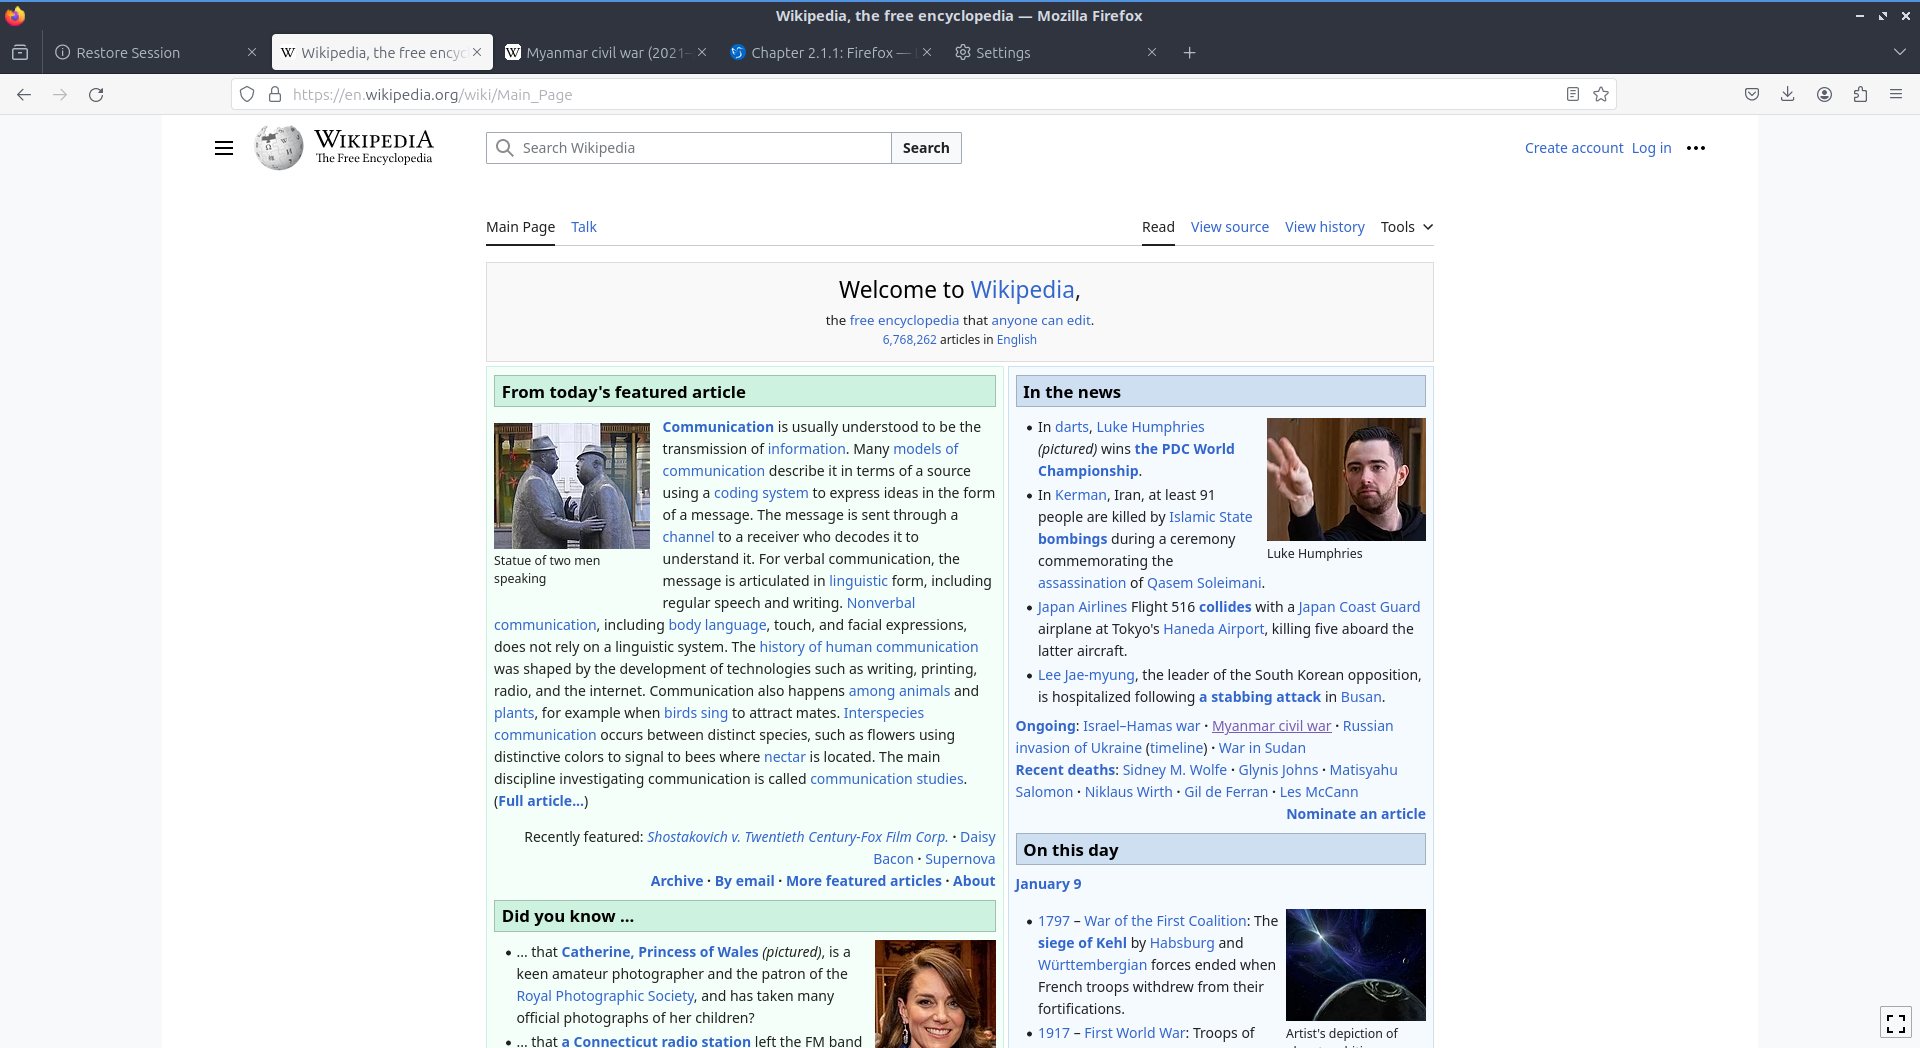
Task: Toggle fullscreen with the bottom-right icon
Action: click(1895, 1022)
